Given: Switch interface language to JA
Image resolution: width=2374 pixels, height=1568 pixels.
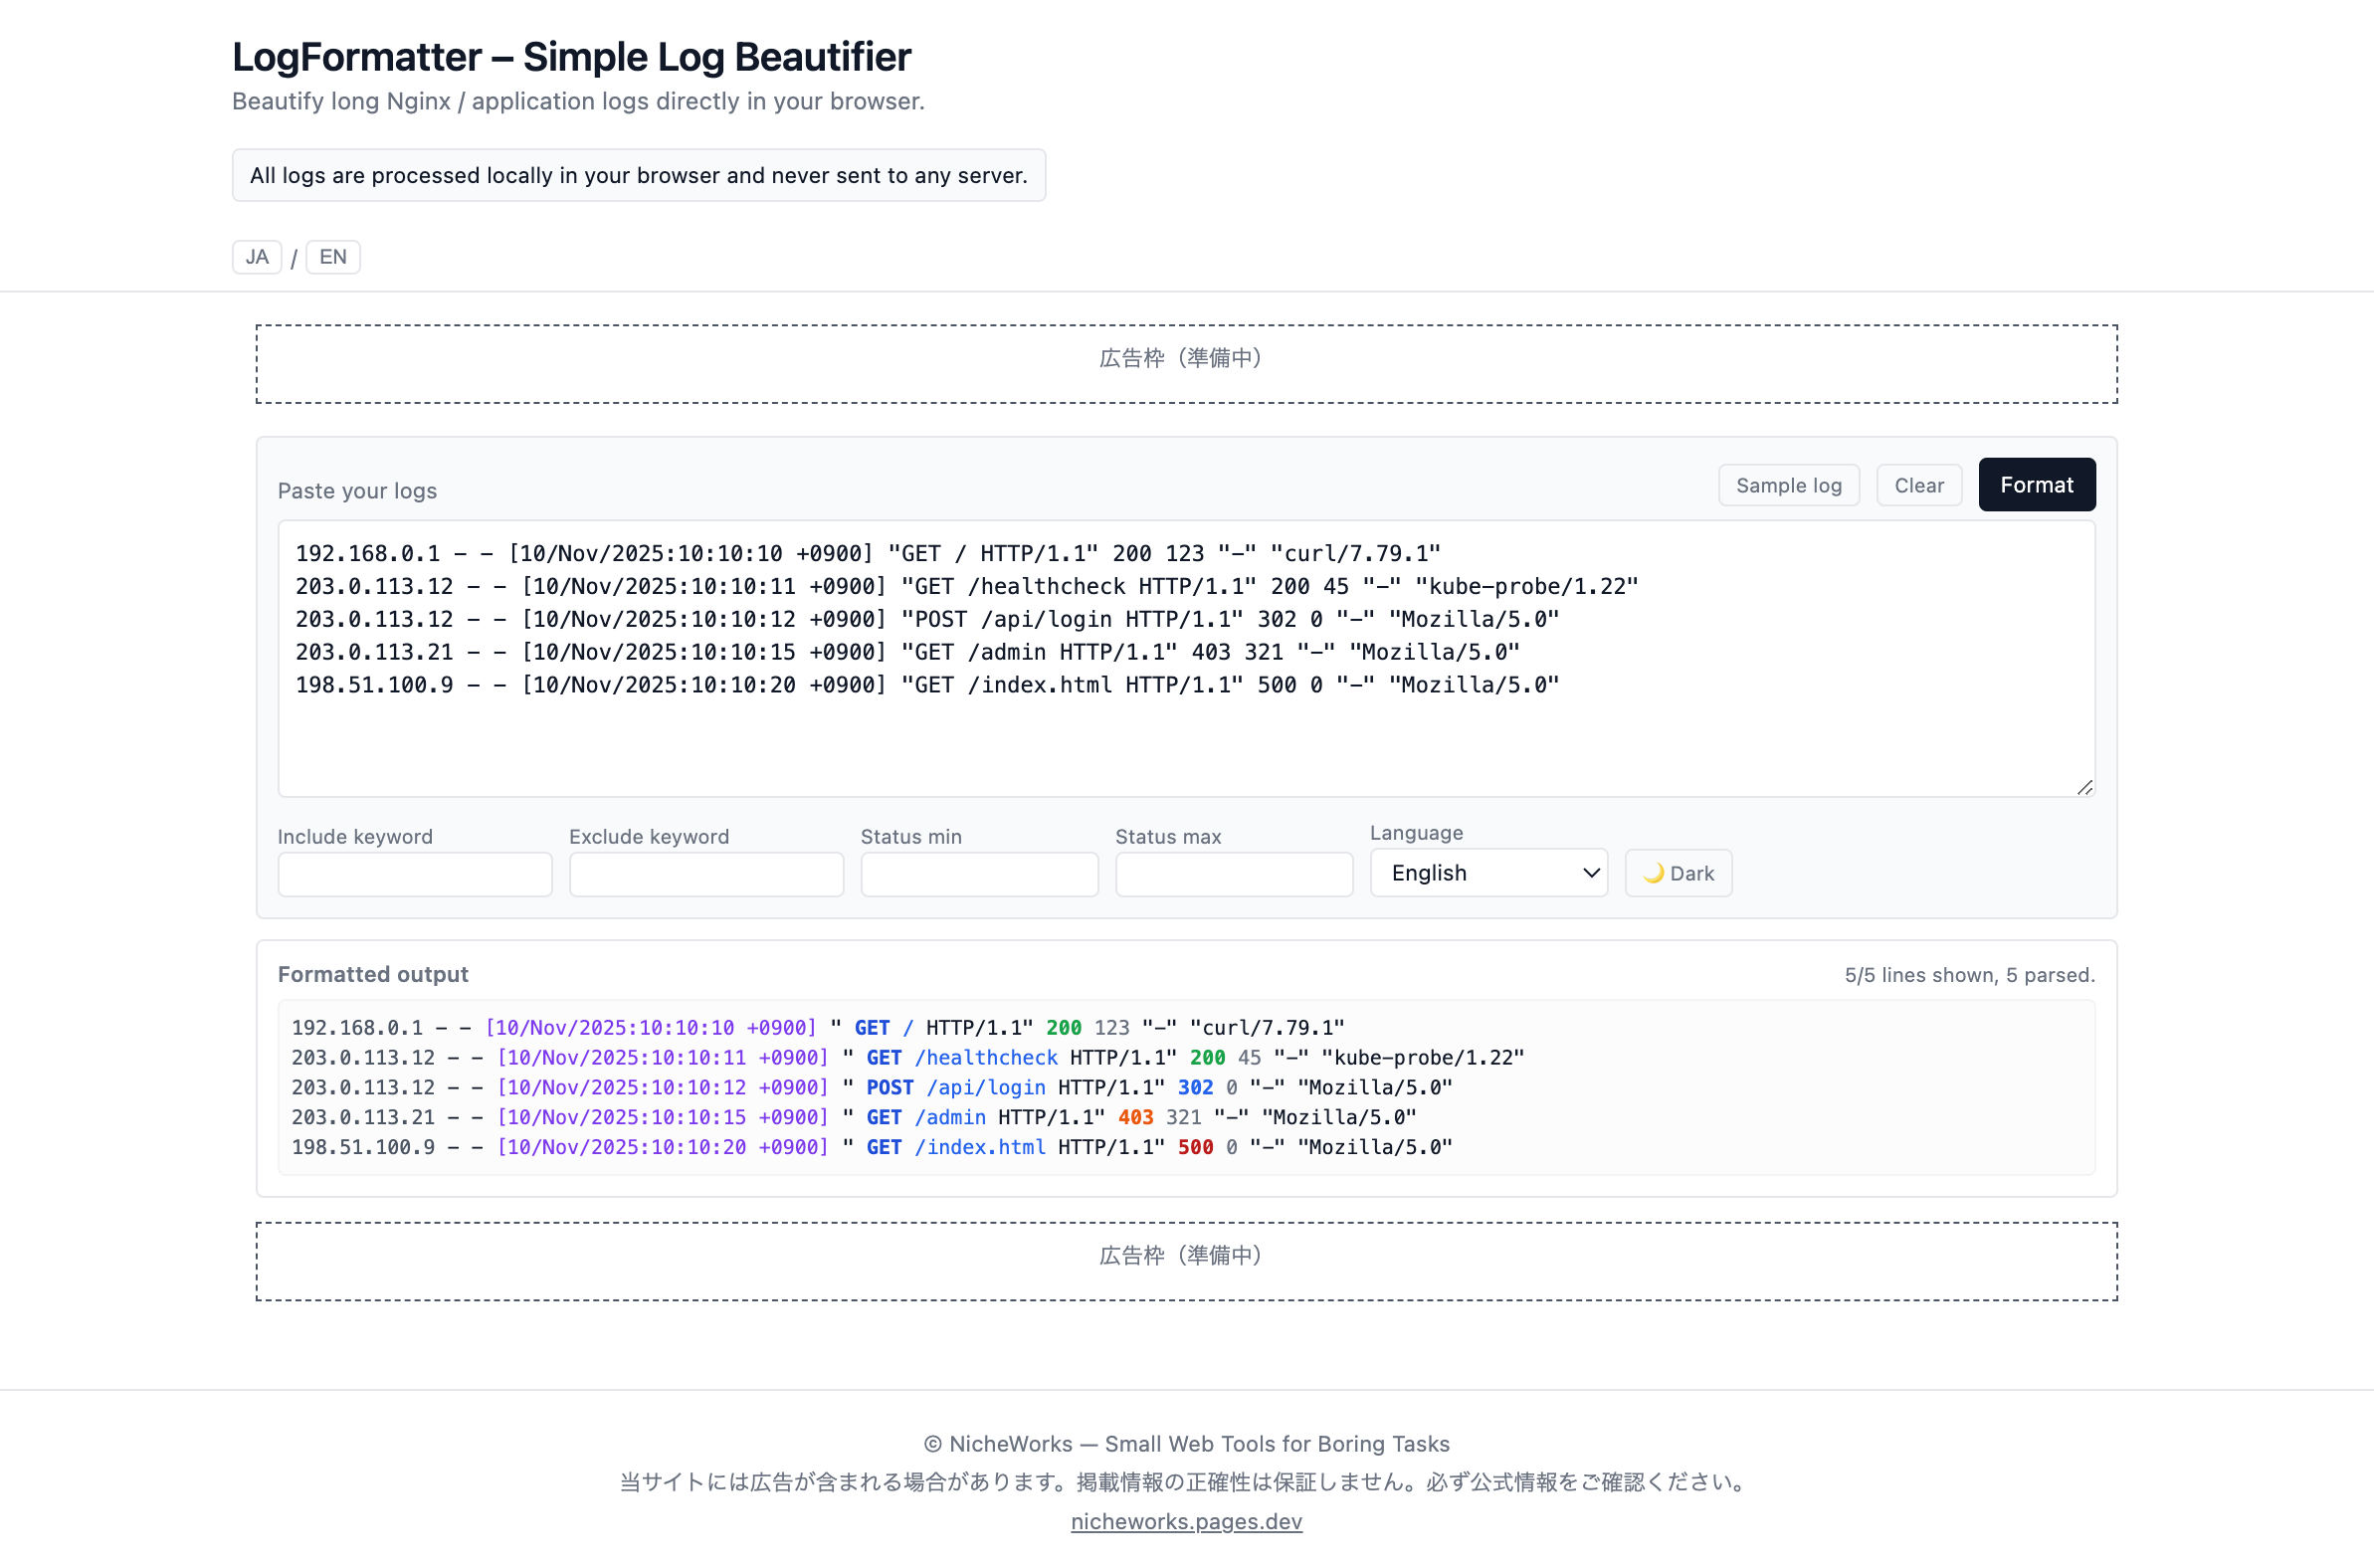Looking at the screenshot, I should (256, 257).
